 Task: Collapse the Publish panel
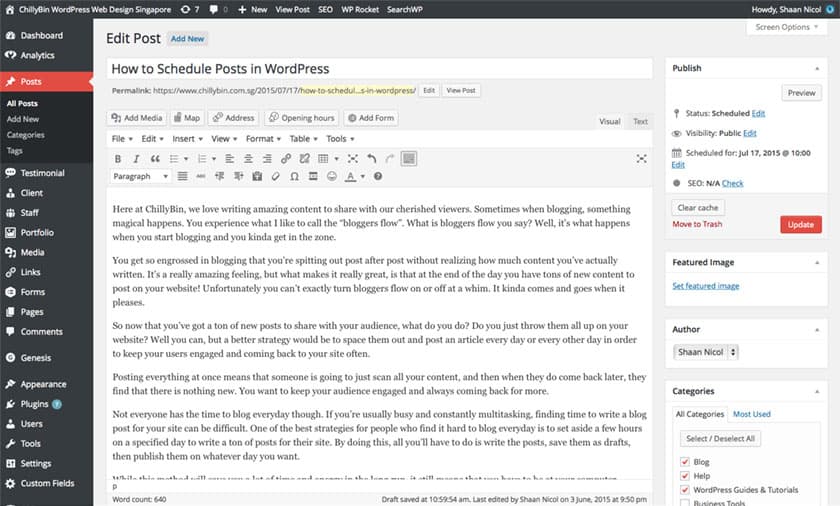point(817,69)
